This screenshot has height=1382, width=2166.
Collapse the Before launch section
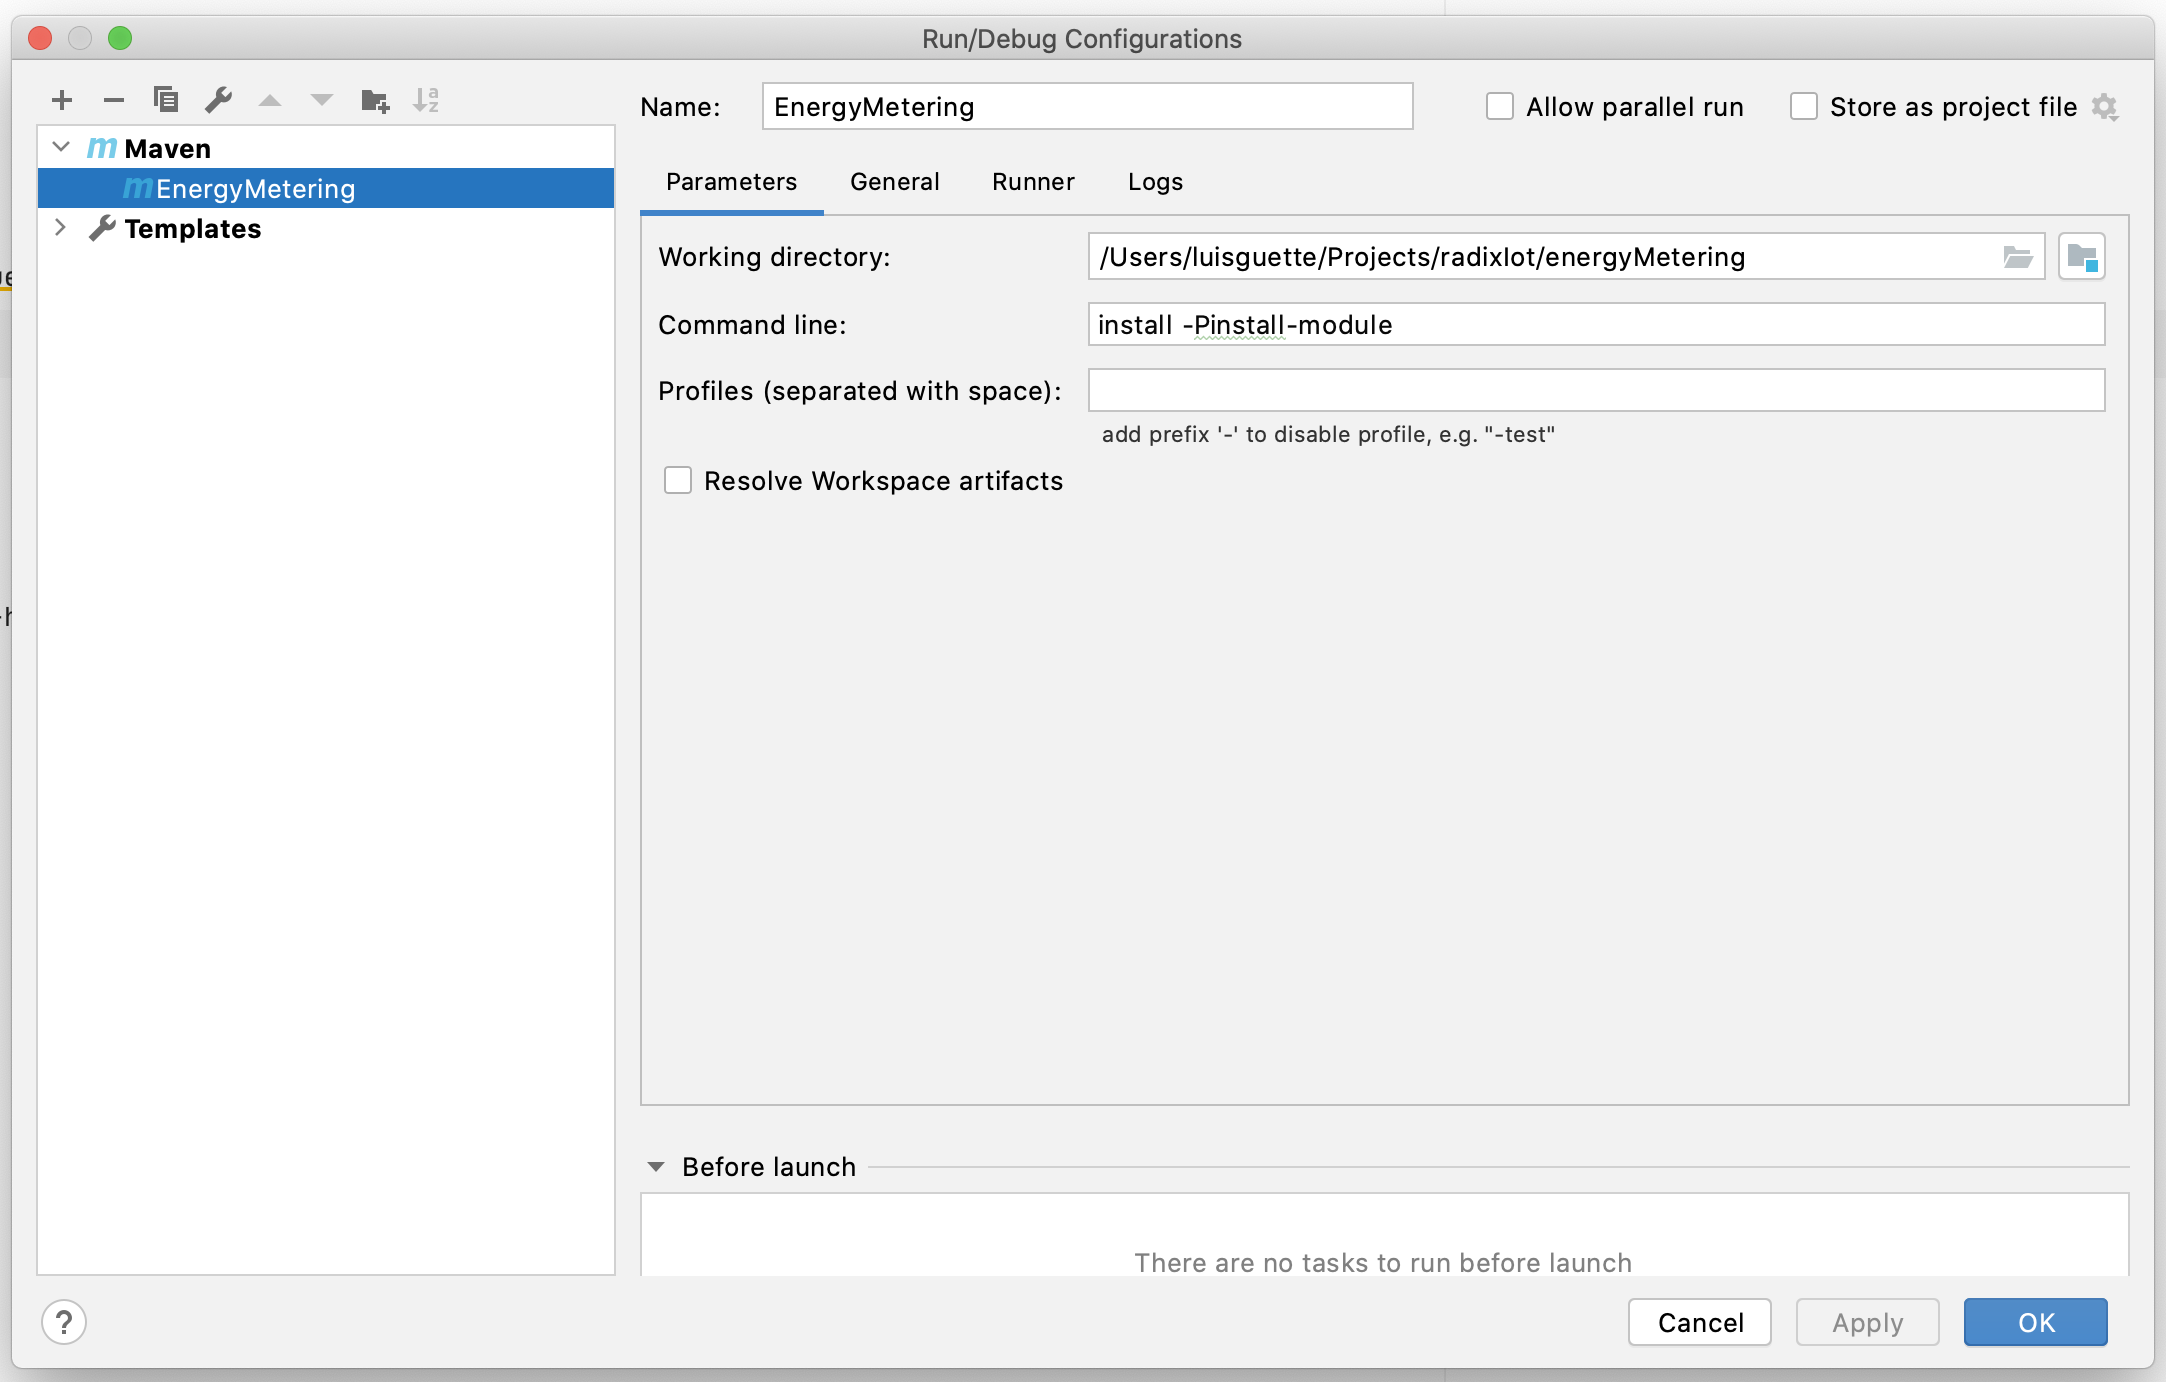[x=656, y=1167]
